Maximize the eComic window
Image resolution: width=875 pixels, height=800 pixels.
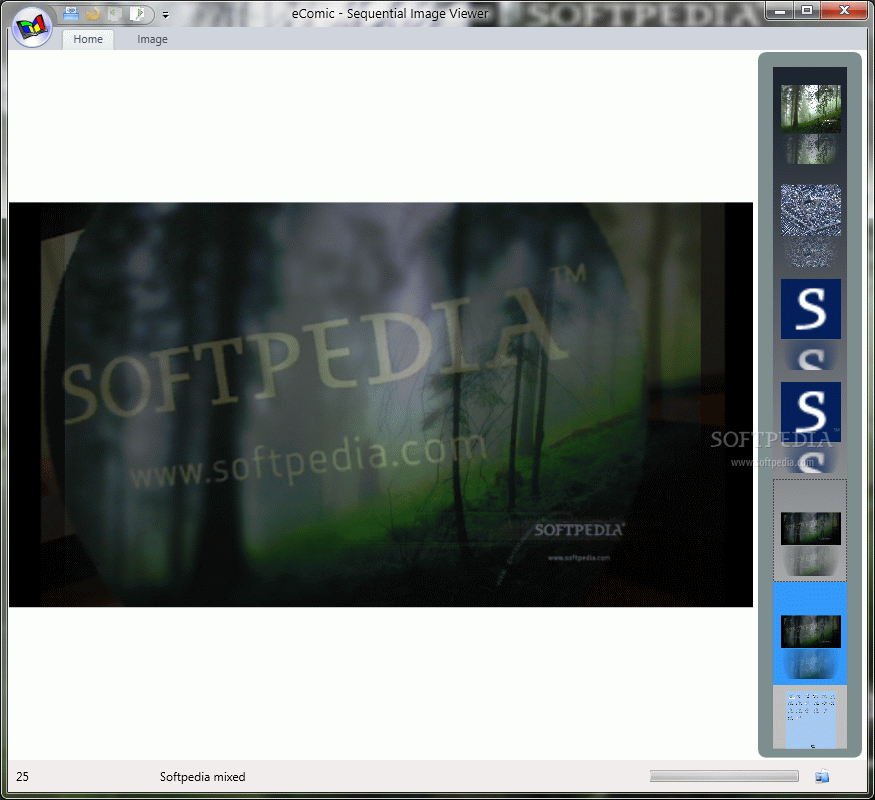tap(807, 11)
